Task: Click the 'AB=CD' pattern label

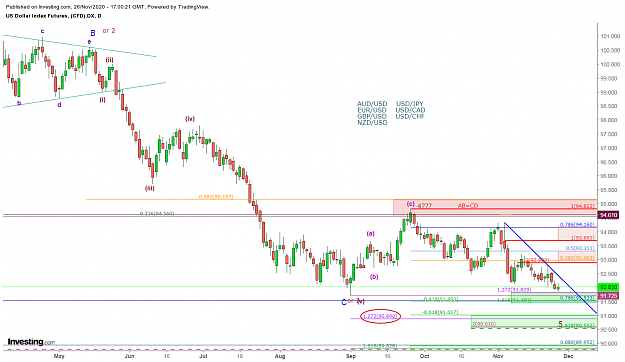Action: [x=468, y=206]
